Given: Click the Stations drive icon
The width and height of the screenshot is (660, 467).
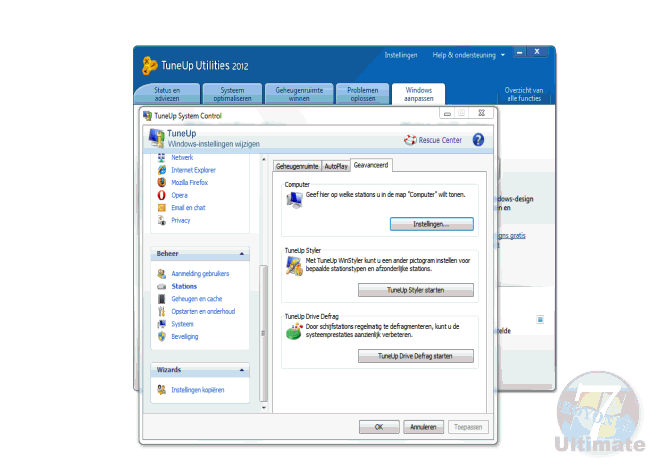Looking at the screenshot, I should coord(162,286).
